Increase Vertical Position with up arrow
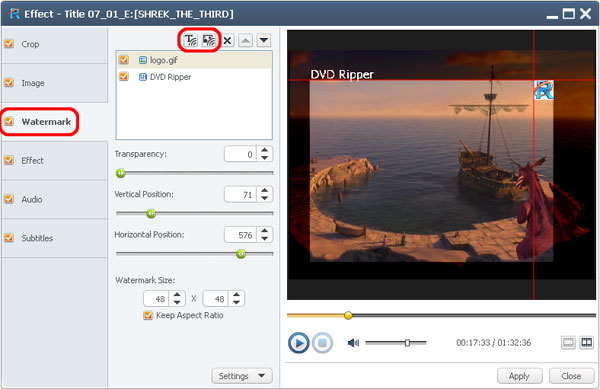600x389 pixels. [x=264, y=190]
